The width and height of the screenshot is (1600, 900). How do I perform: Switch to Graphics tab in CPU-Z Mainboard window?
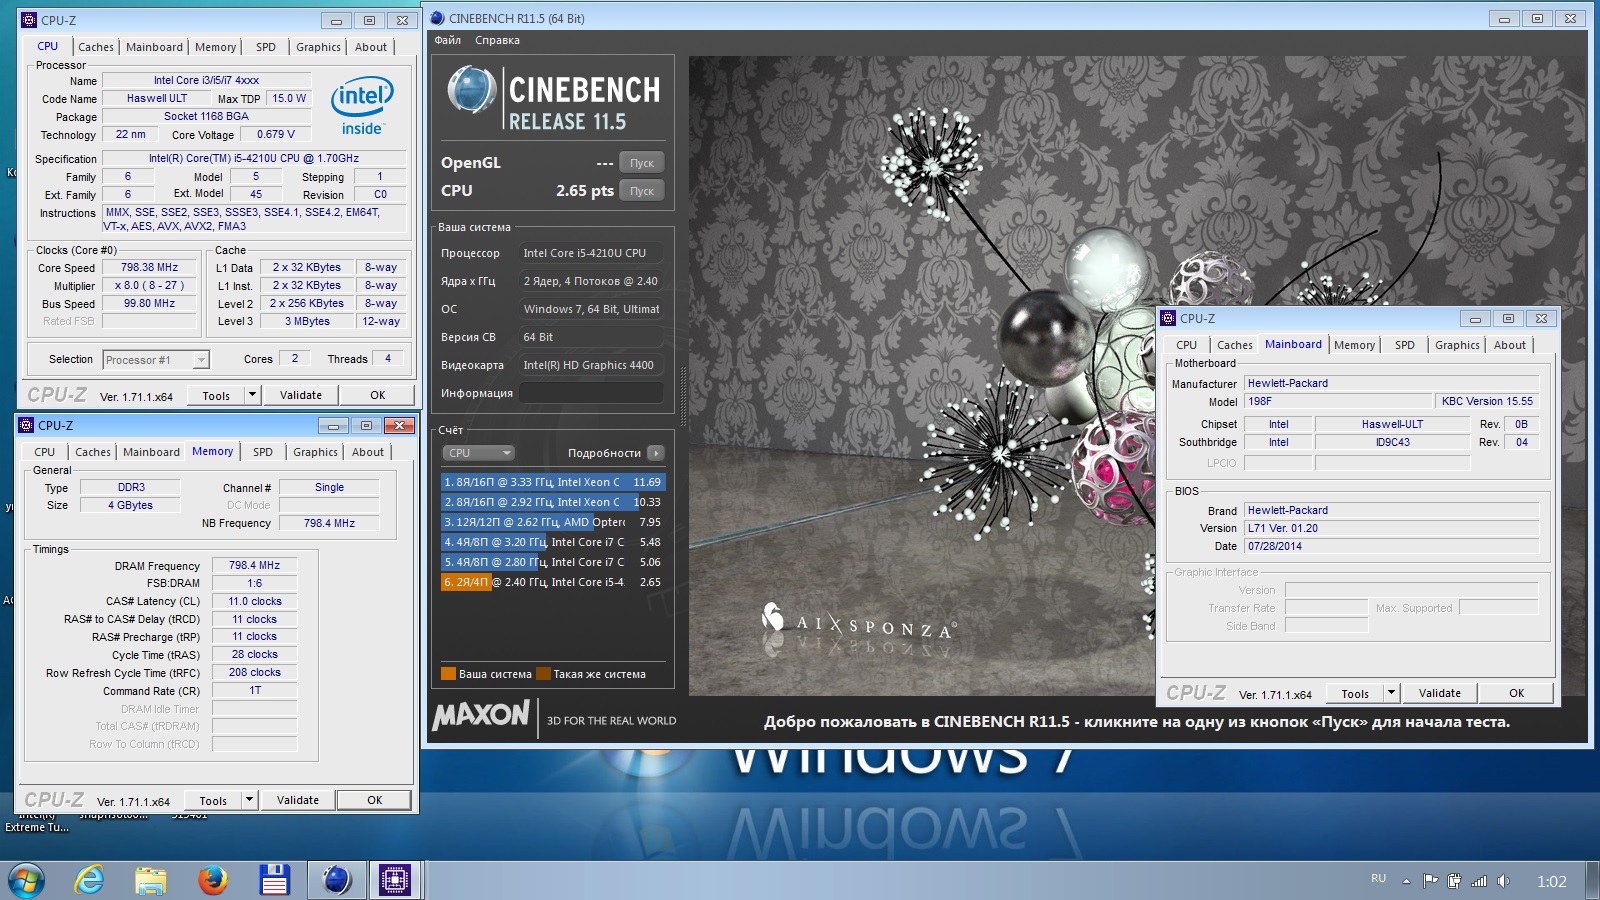(x=1457, y=345)
